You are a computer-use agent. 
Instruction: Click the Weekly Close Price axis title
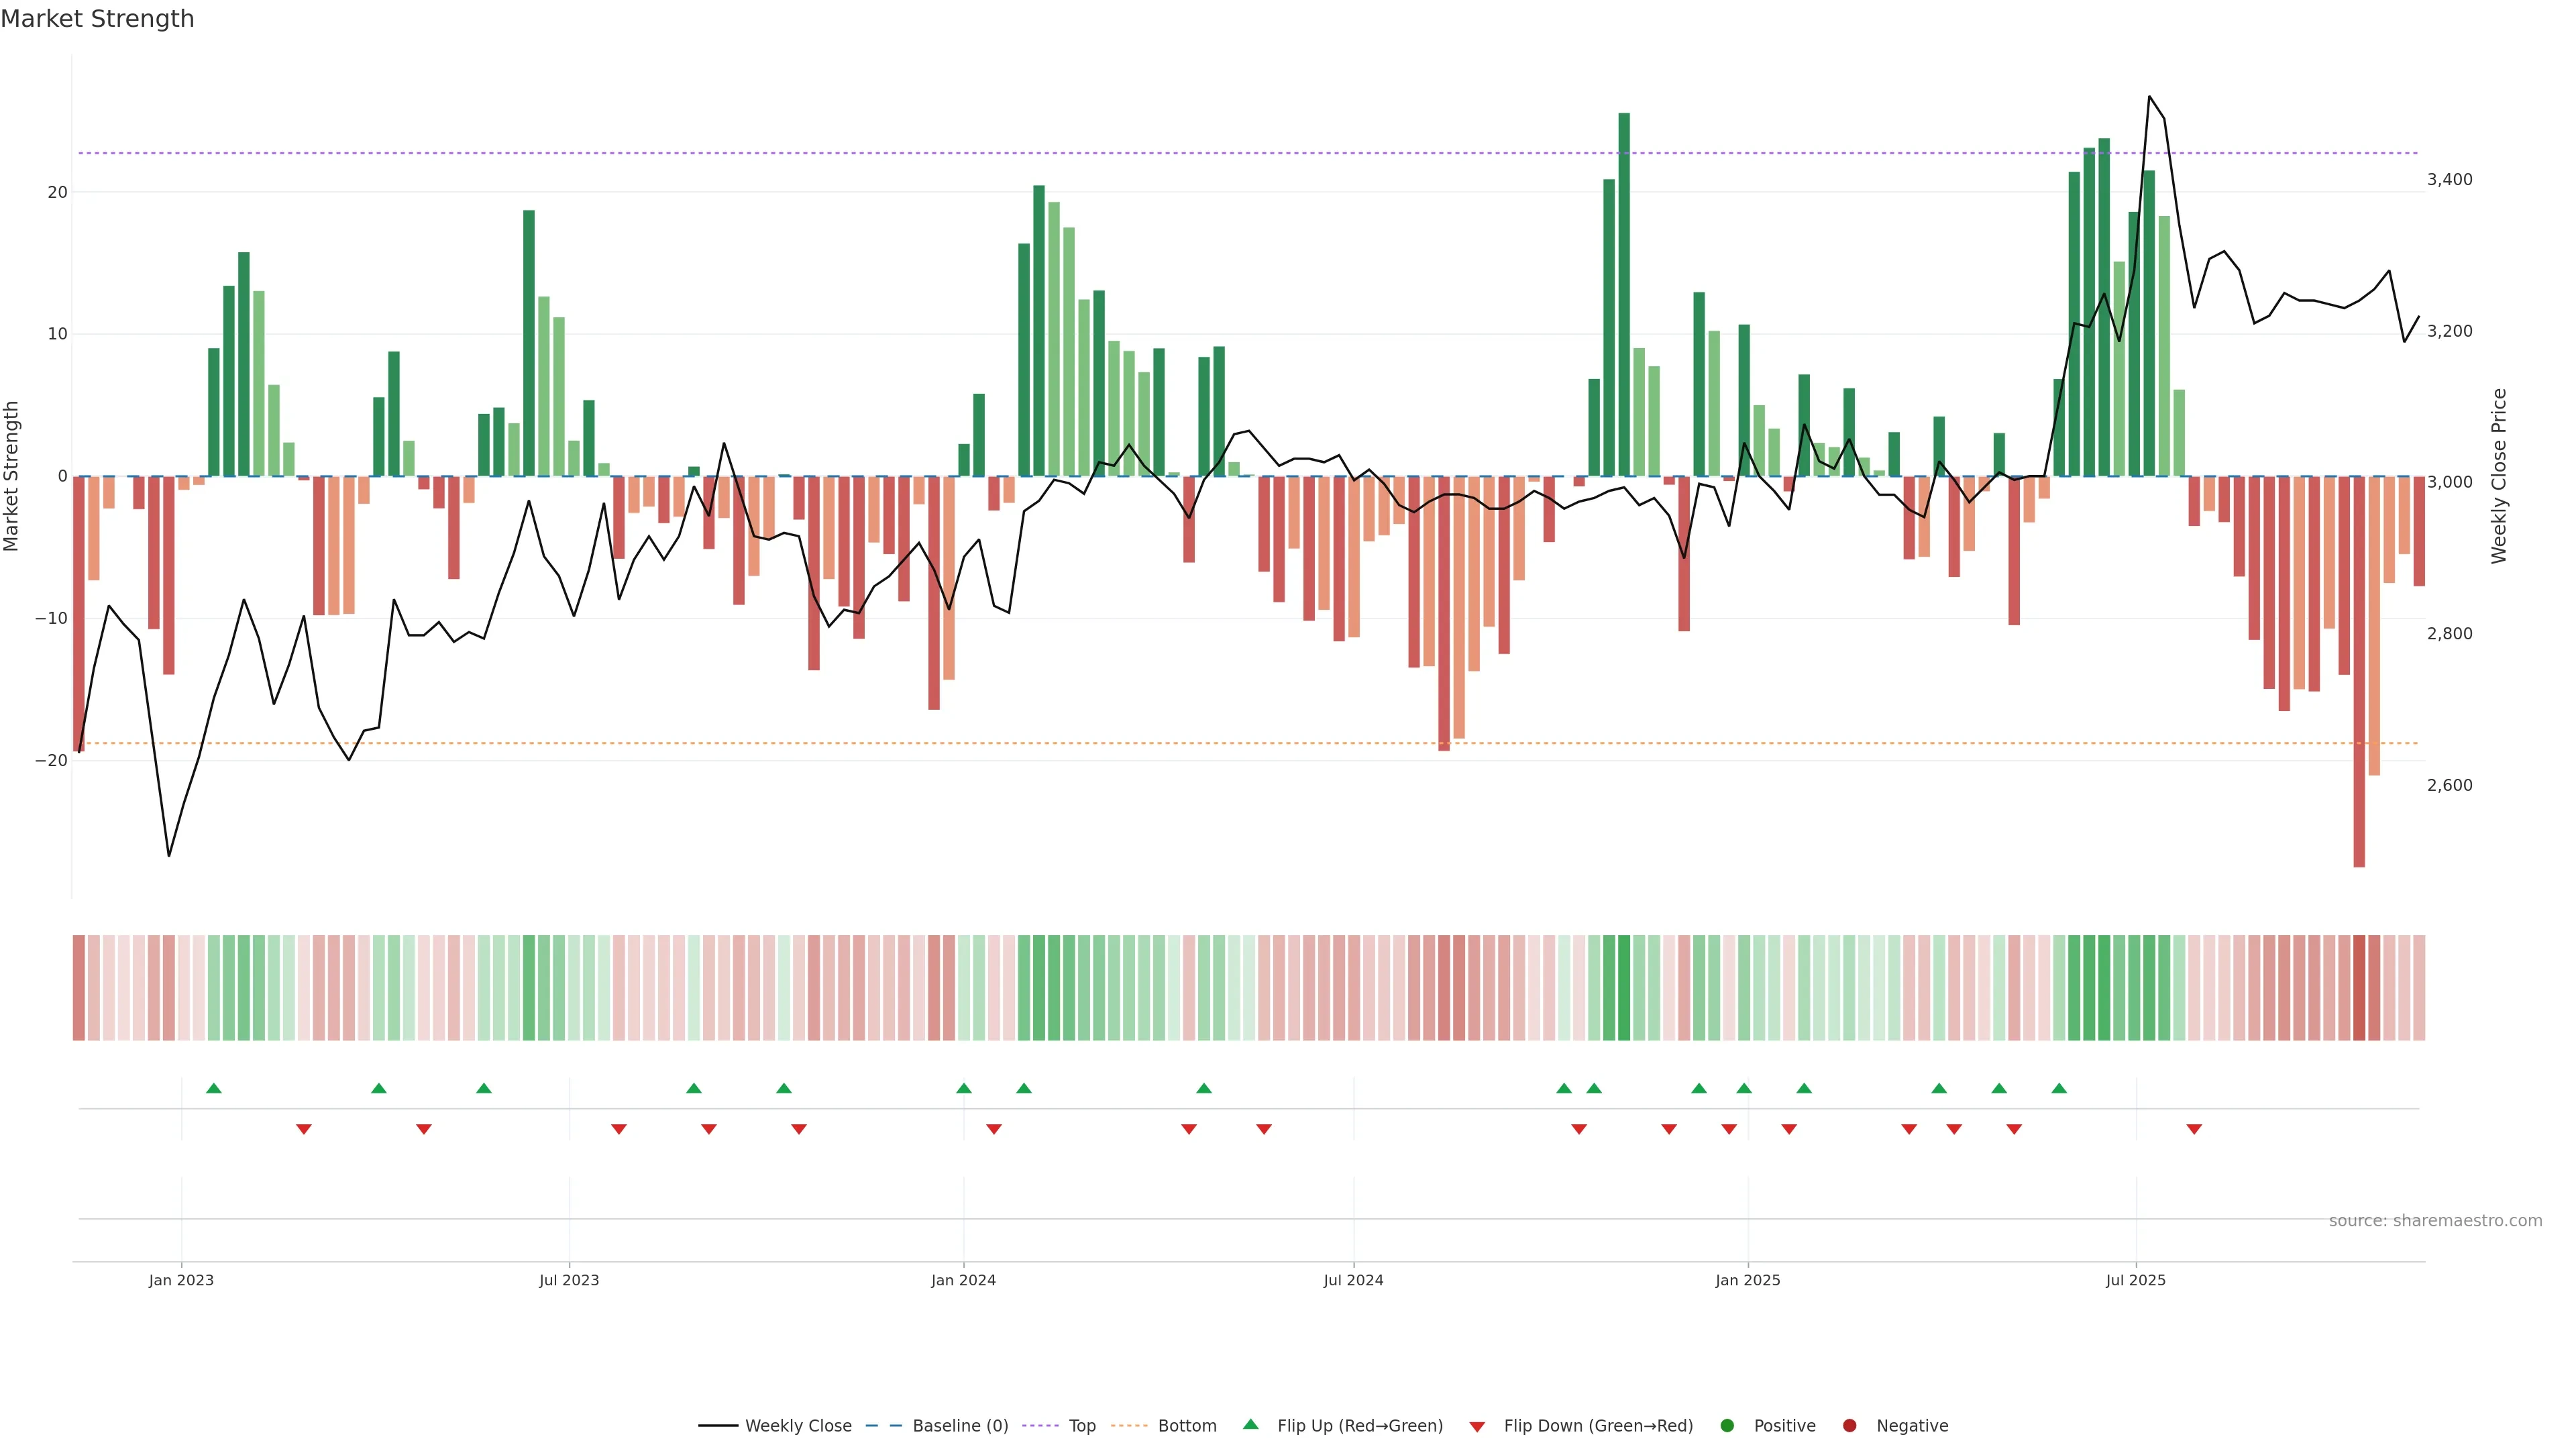click(x=2499, y=476)
